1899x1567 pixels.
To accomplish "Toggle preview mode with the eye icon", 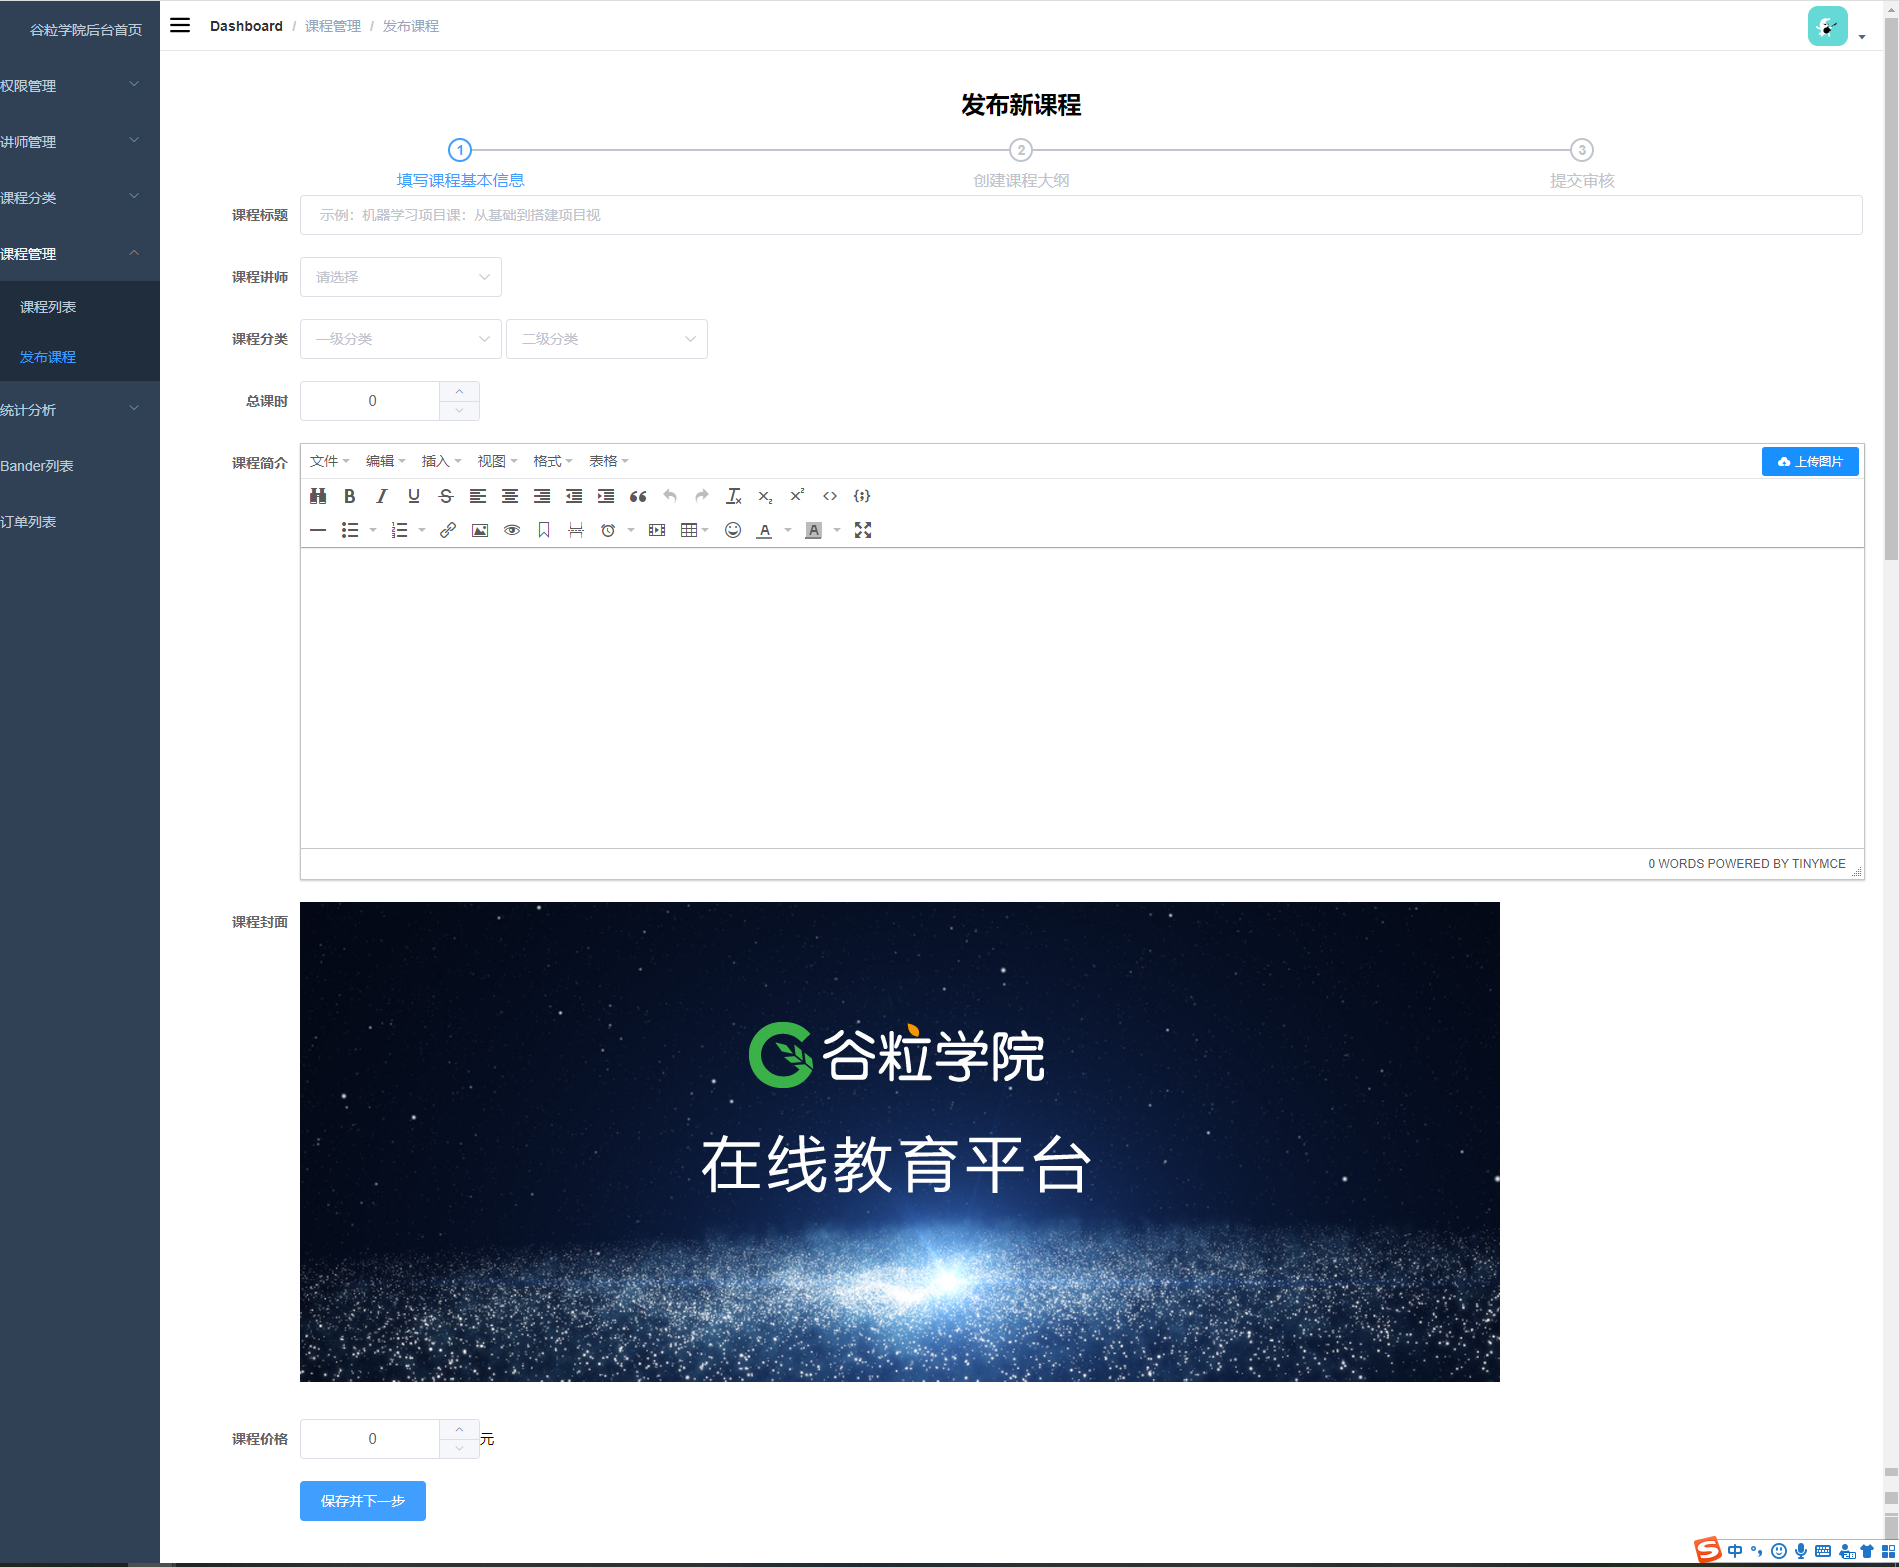I will [x=511, y=530].
